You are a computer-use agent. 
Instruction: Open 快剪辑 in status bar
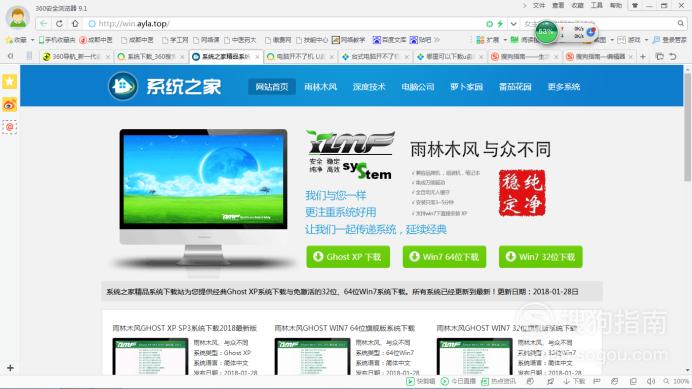coord(421,381)
